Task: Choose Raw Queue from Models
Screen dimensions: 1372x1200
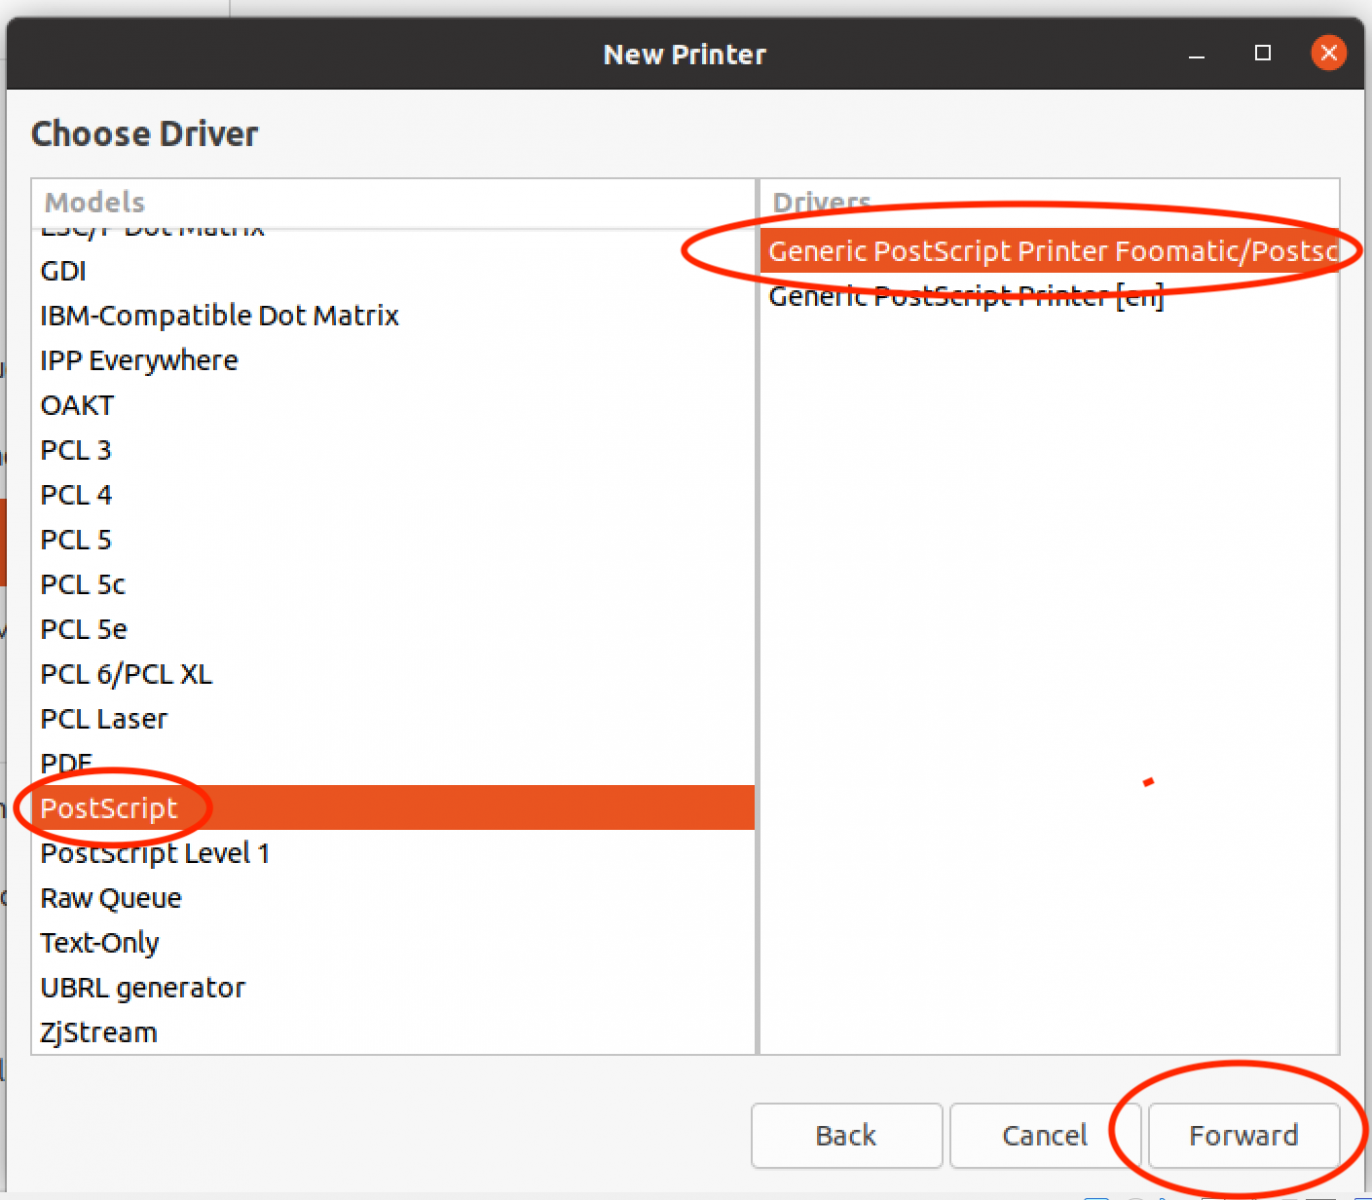Action: [111, 898]
